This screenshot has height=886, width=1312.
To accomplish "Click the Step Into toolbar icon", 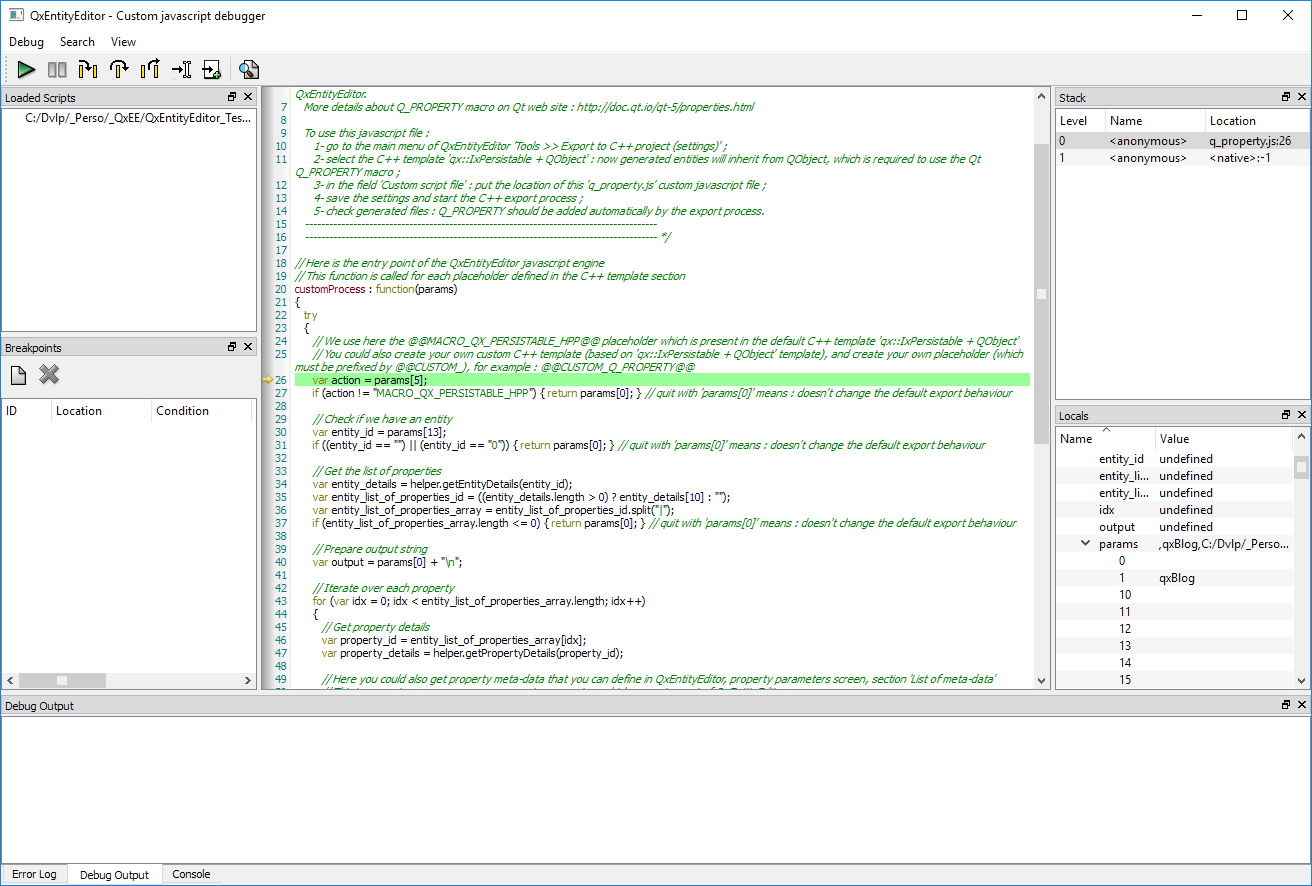I will 88,70.
